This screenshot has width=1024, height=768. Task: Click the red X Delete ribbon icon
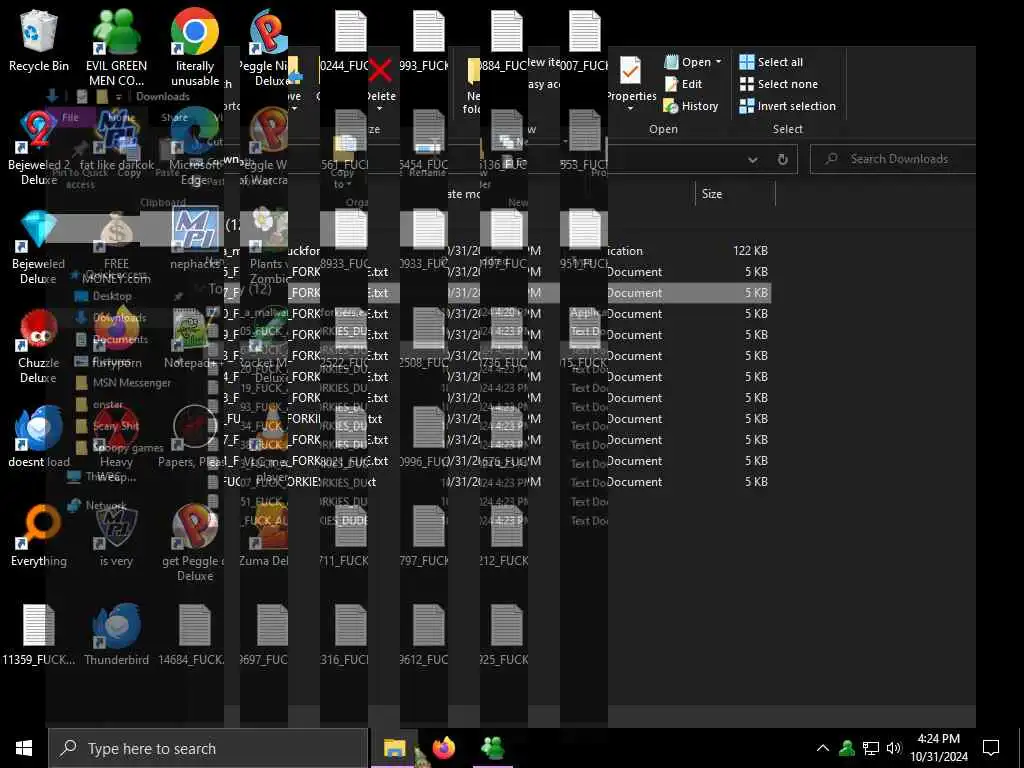click(380, 69)
